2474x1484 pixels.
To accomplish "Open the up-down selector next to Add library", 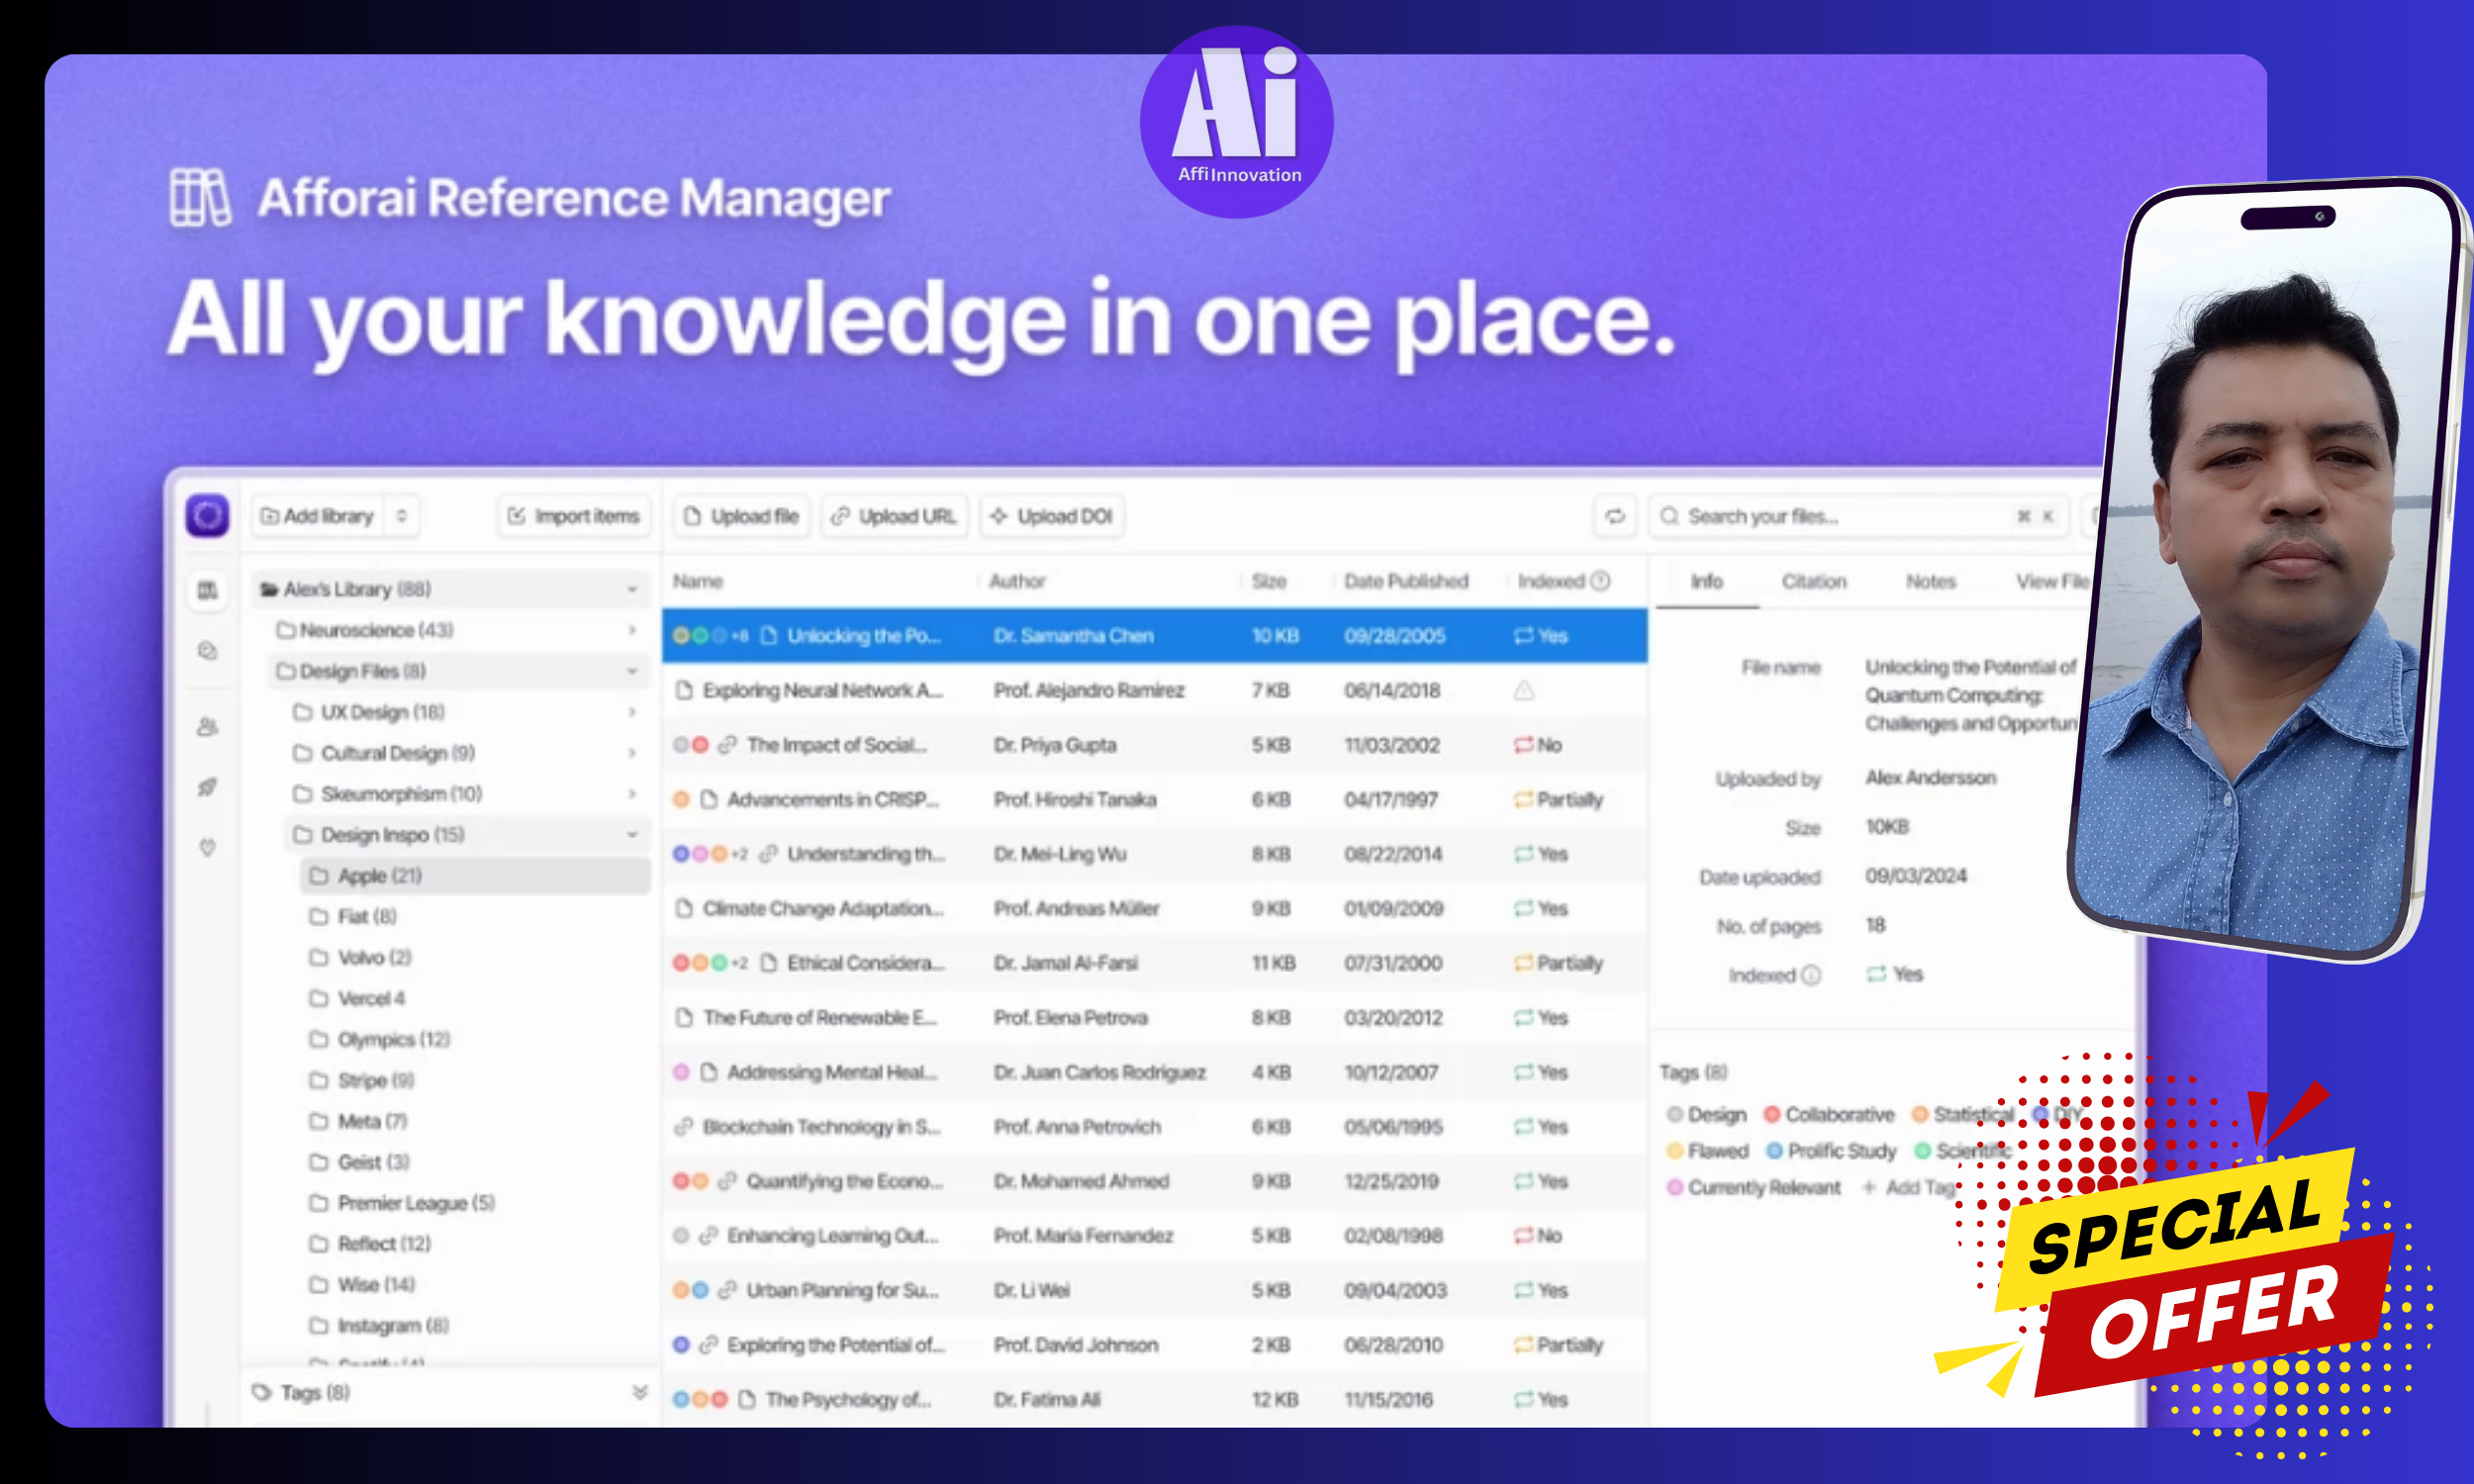I will point(402,516).
